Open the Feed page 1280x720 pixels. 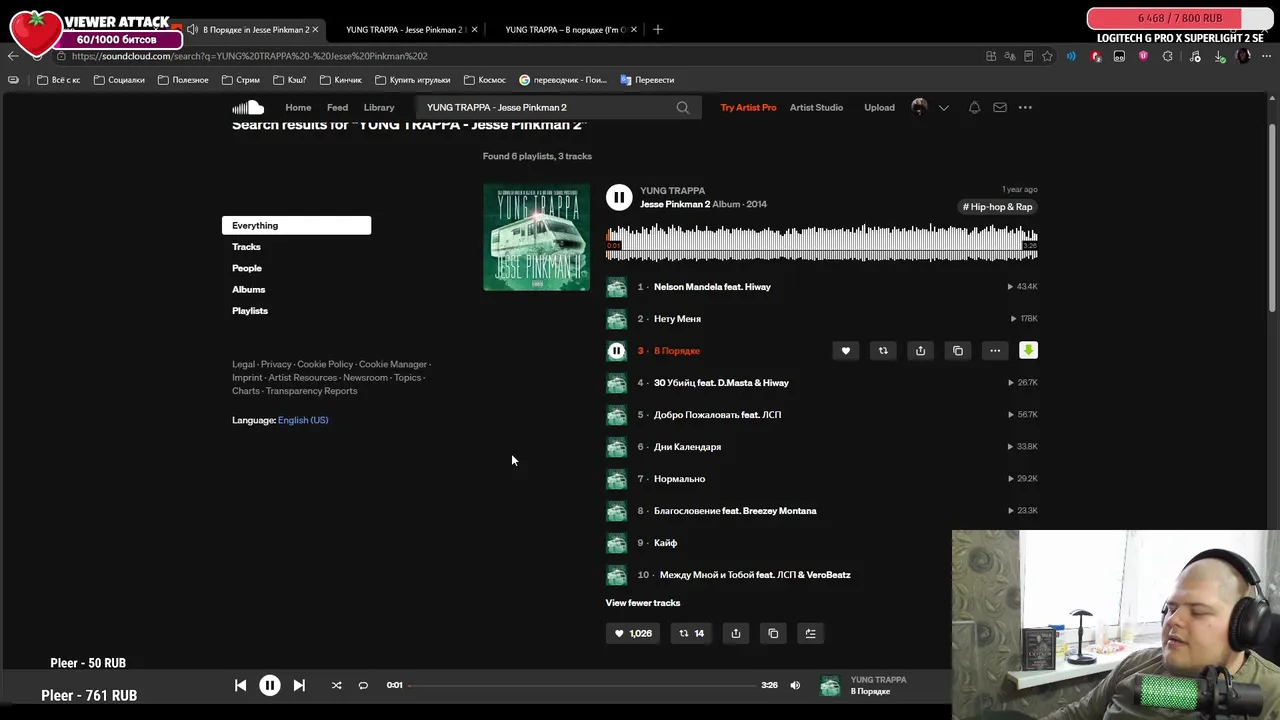point(337,107)
